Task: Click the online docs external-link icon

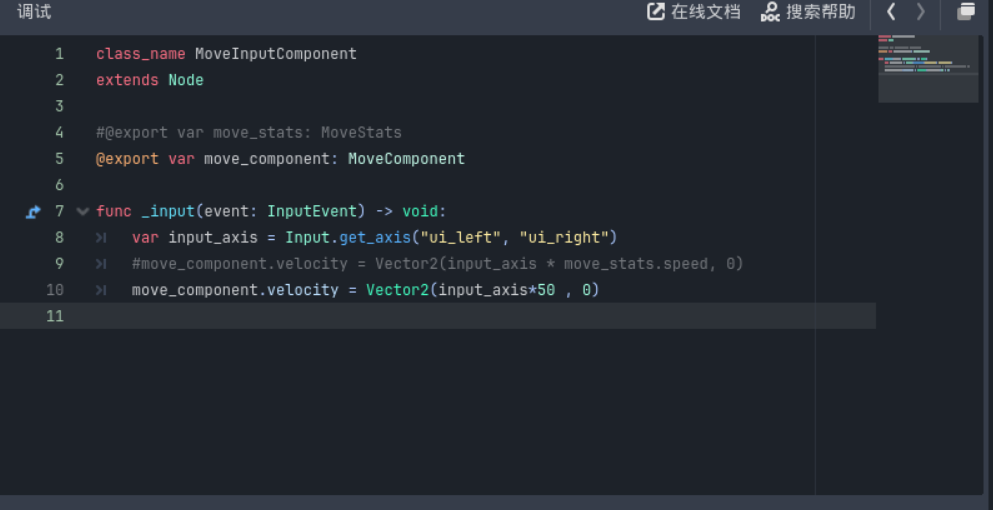Action: pyautogui.click(x=655, y=12)
